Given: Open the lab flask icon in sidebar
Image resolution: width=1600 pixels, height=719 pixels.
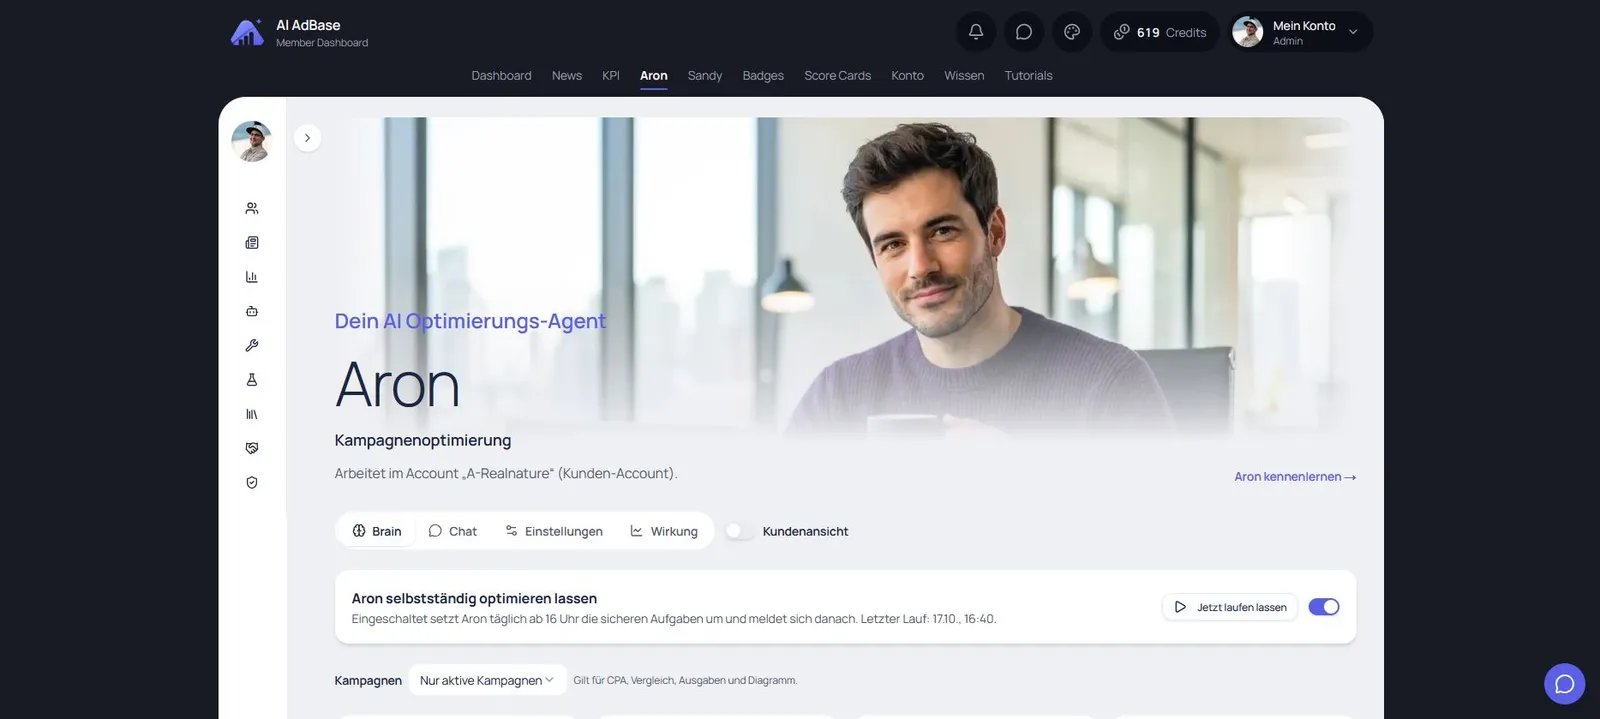Looking at the screenshot, I should tap(252, 380).
